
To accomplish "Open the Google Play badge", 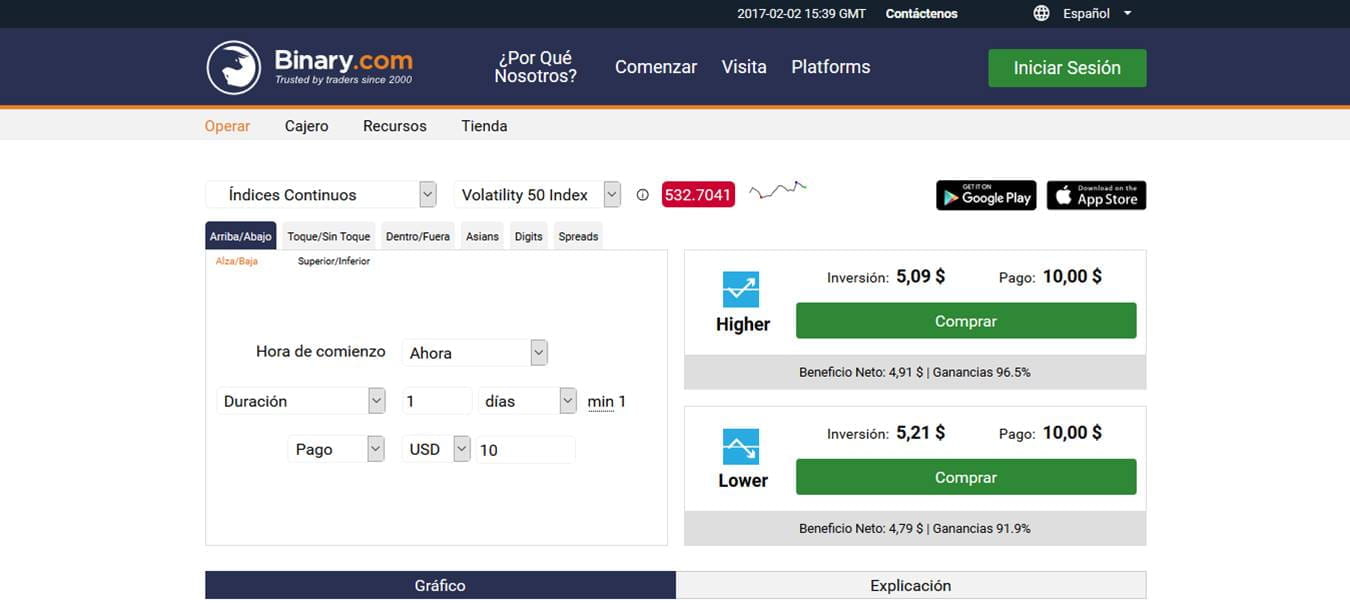I will [985, 195].
